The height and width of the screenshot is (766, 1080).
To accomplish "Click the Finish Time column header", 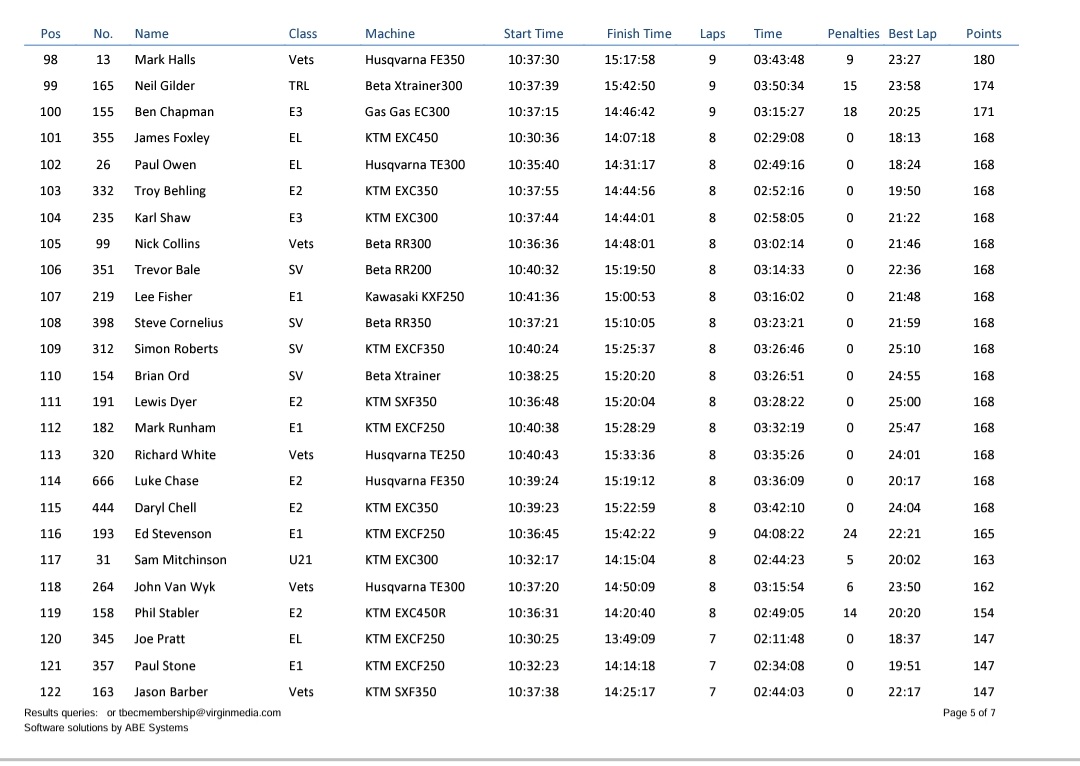I will pos(639,34).
